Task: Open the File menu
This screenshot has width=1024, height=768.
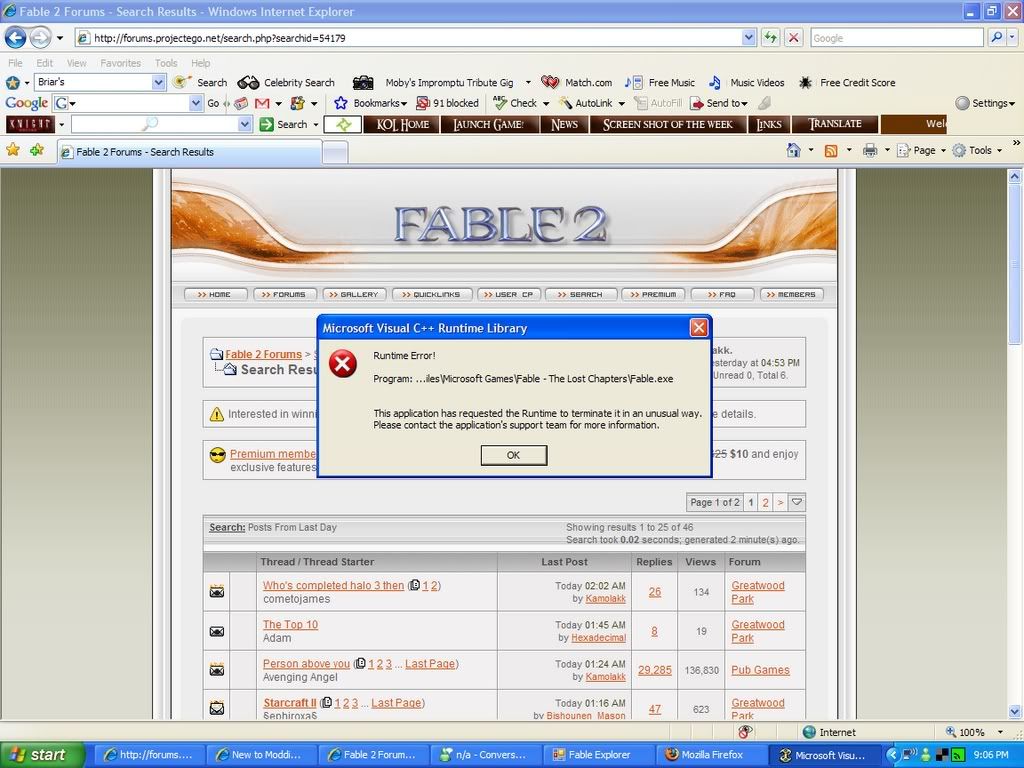Action: point(15,63)
